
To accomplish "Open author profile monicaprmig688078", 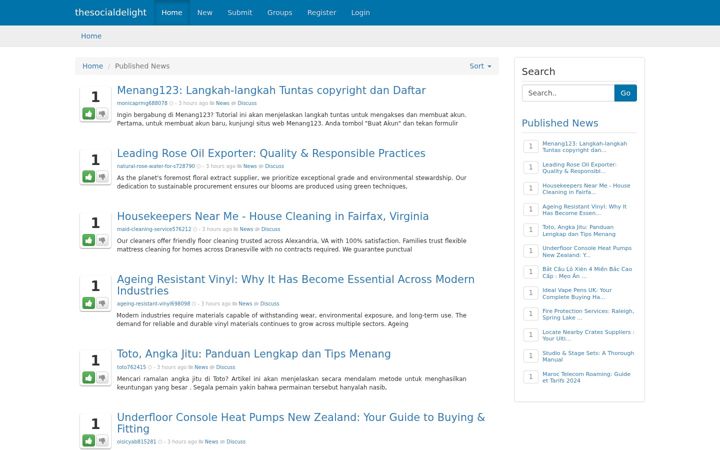I will (142, 103).
